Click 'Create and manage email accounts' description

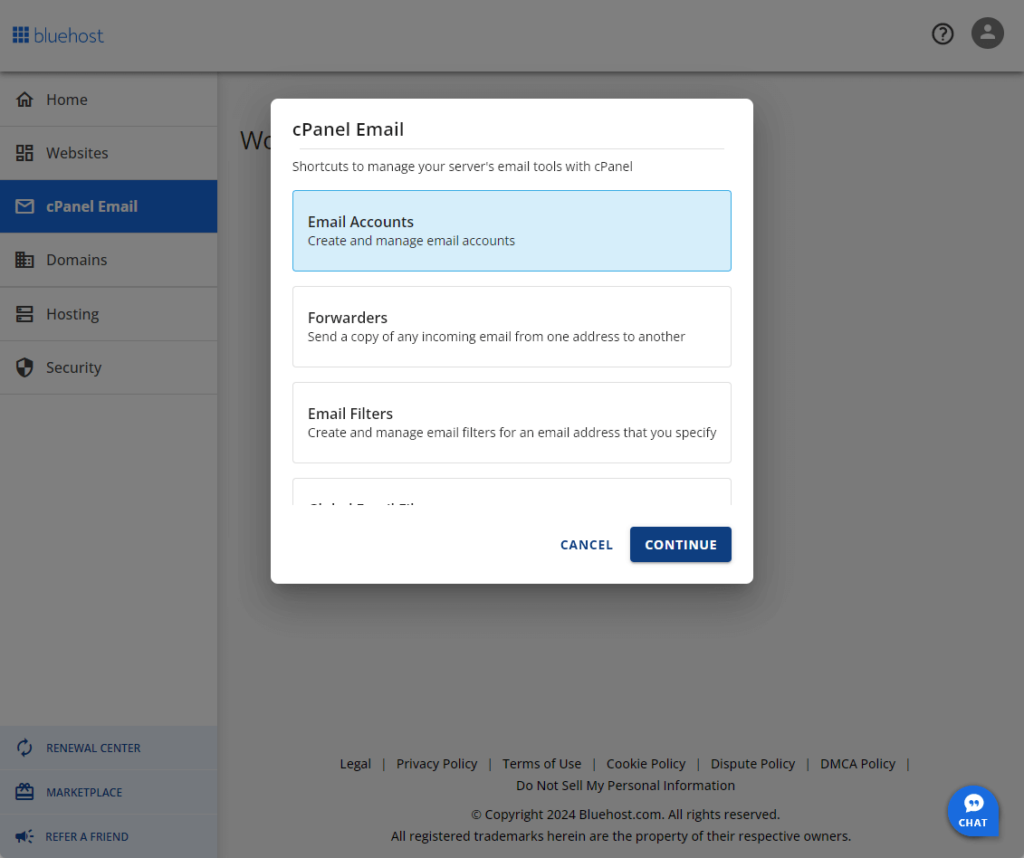click(411, 241)
